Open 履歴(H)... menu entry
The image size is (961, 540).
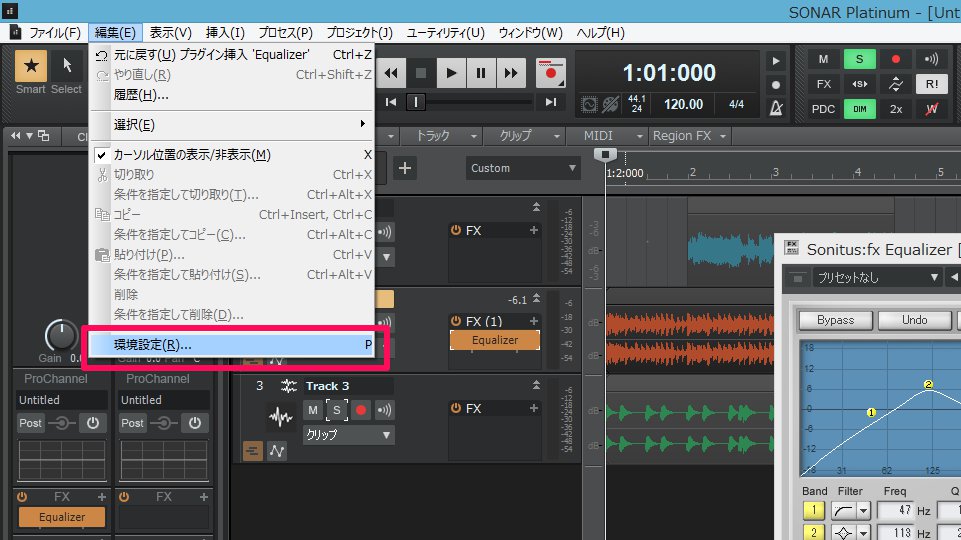click(x=232, y=94)
